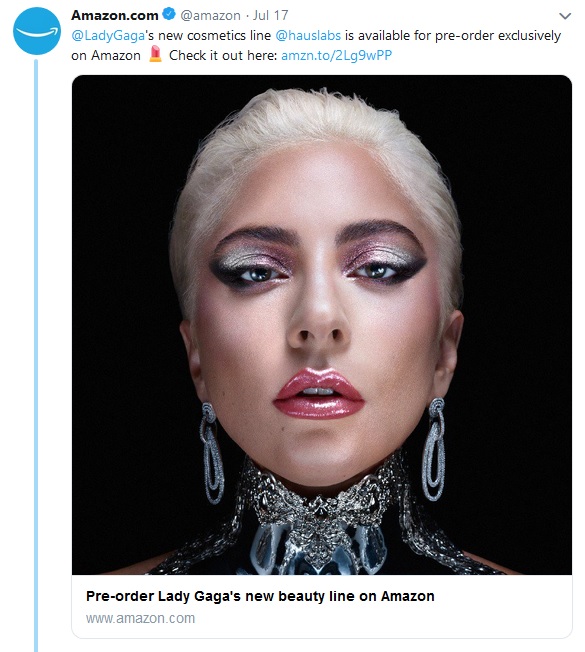Click 'is available for pre-order exclusively' text
The image size is (585, 652).
(x=453, y=36)
